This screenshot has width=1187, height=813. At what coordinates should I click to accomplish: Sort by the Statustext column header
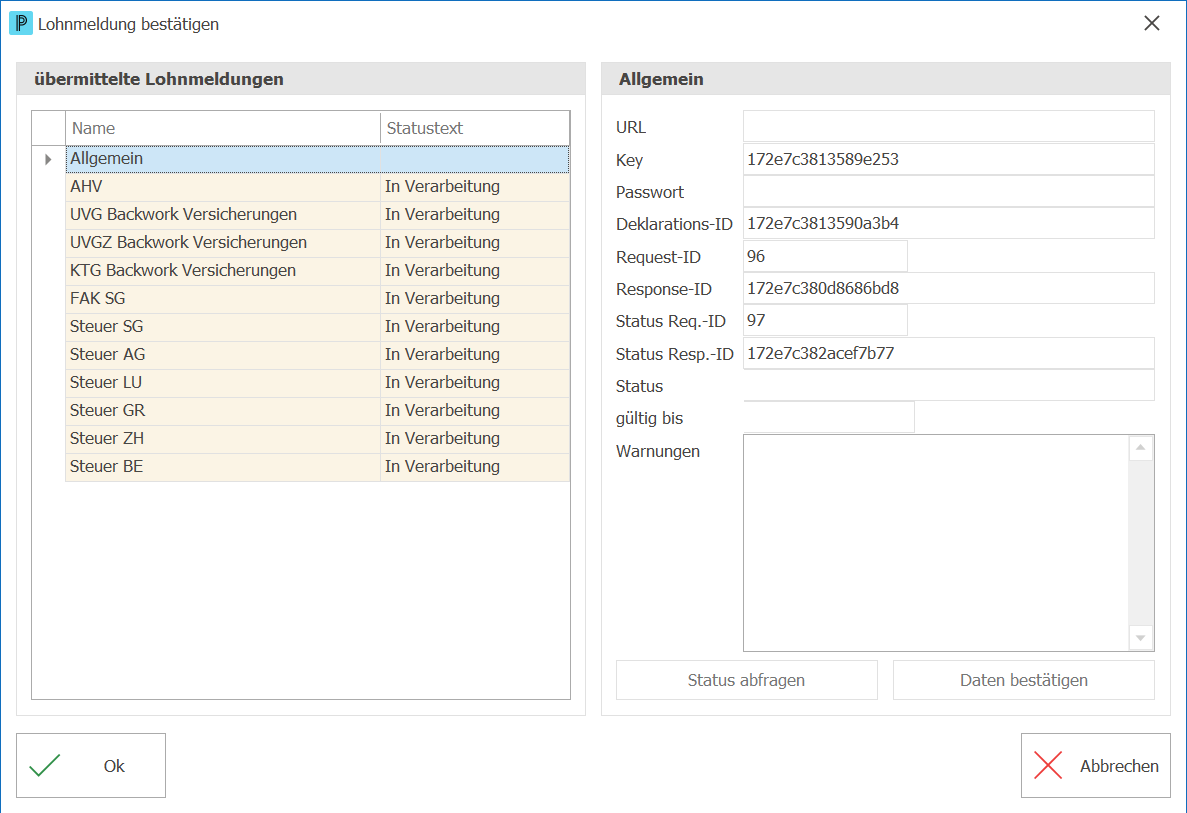point(475,128)
